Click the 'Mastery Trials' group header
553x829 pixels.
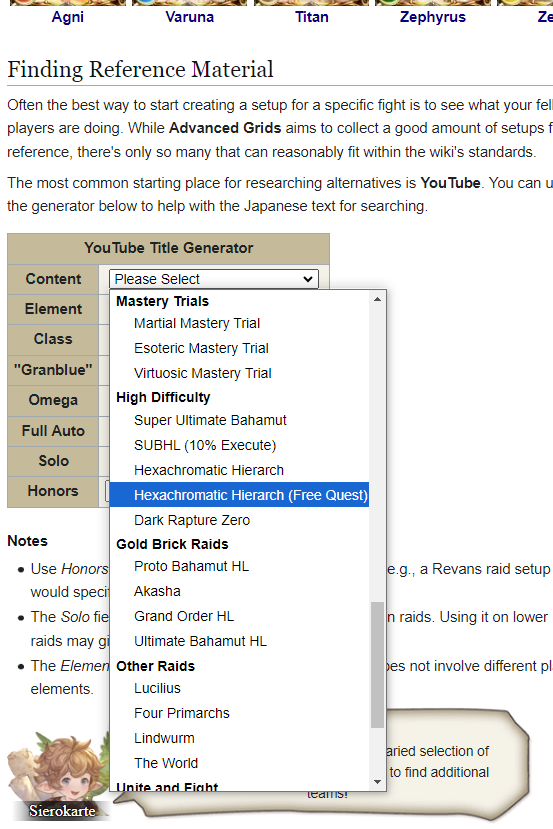click(x=162, y=301)
